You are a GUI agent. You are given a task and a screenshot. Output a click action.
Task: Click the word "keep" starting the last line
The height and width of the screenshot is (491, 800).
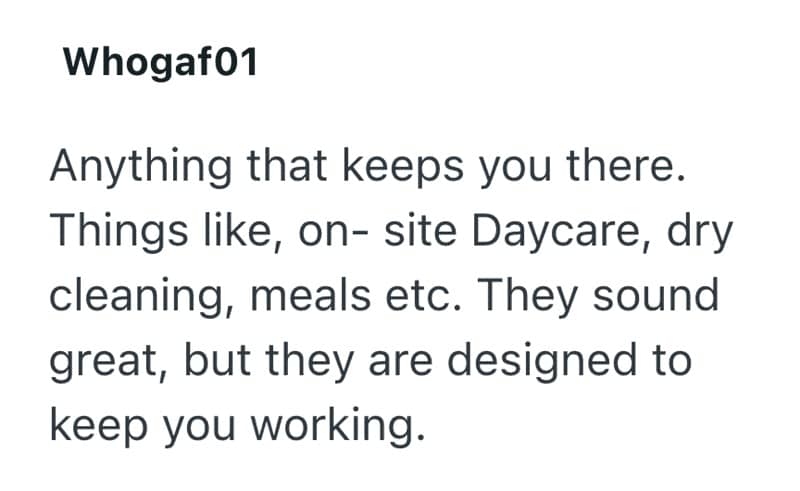pyautogui.click(x=96, y=427)
